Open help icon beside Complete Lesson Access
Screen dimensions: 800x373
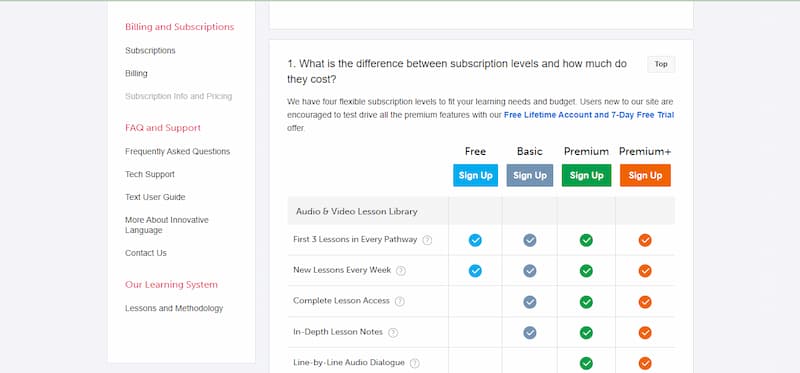[400, 302]
